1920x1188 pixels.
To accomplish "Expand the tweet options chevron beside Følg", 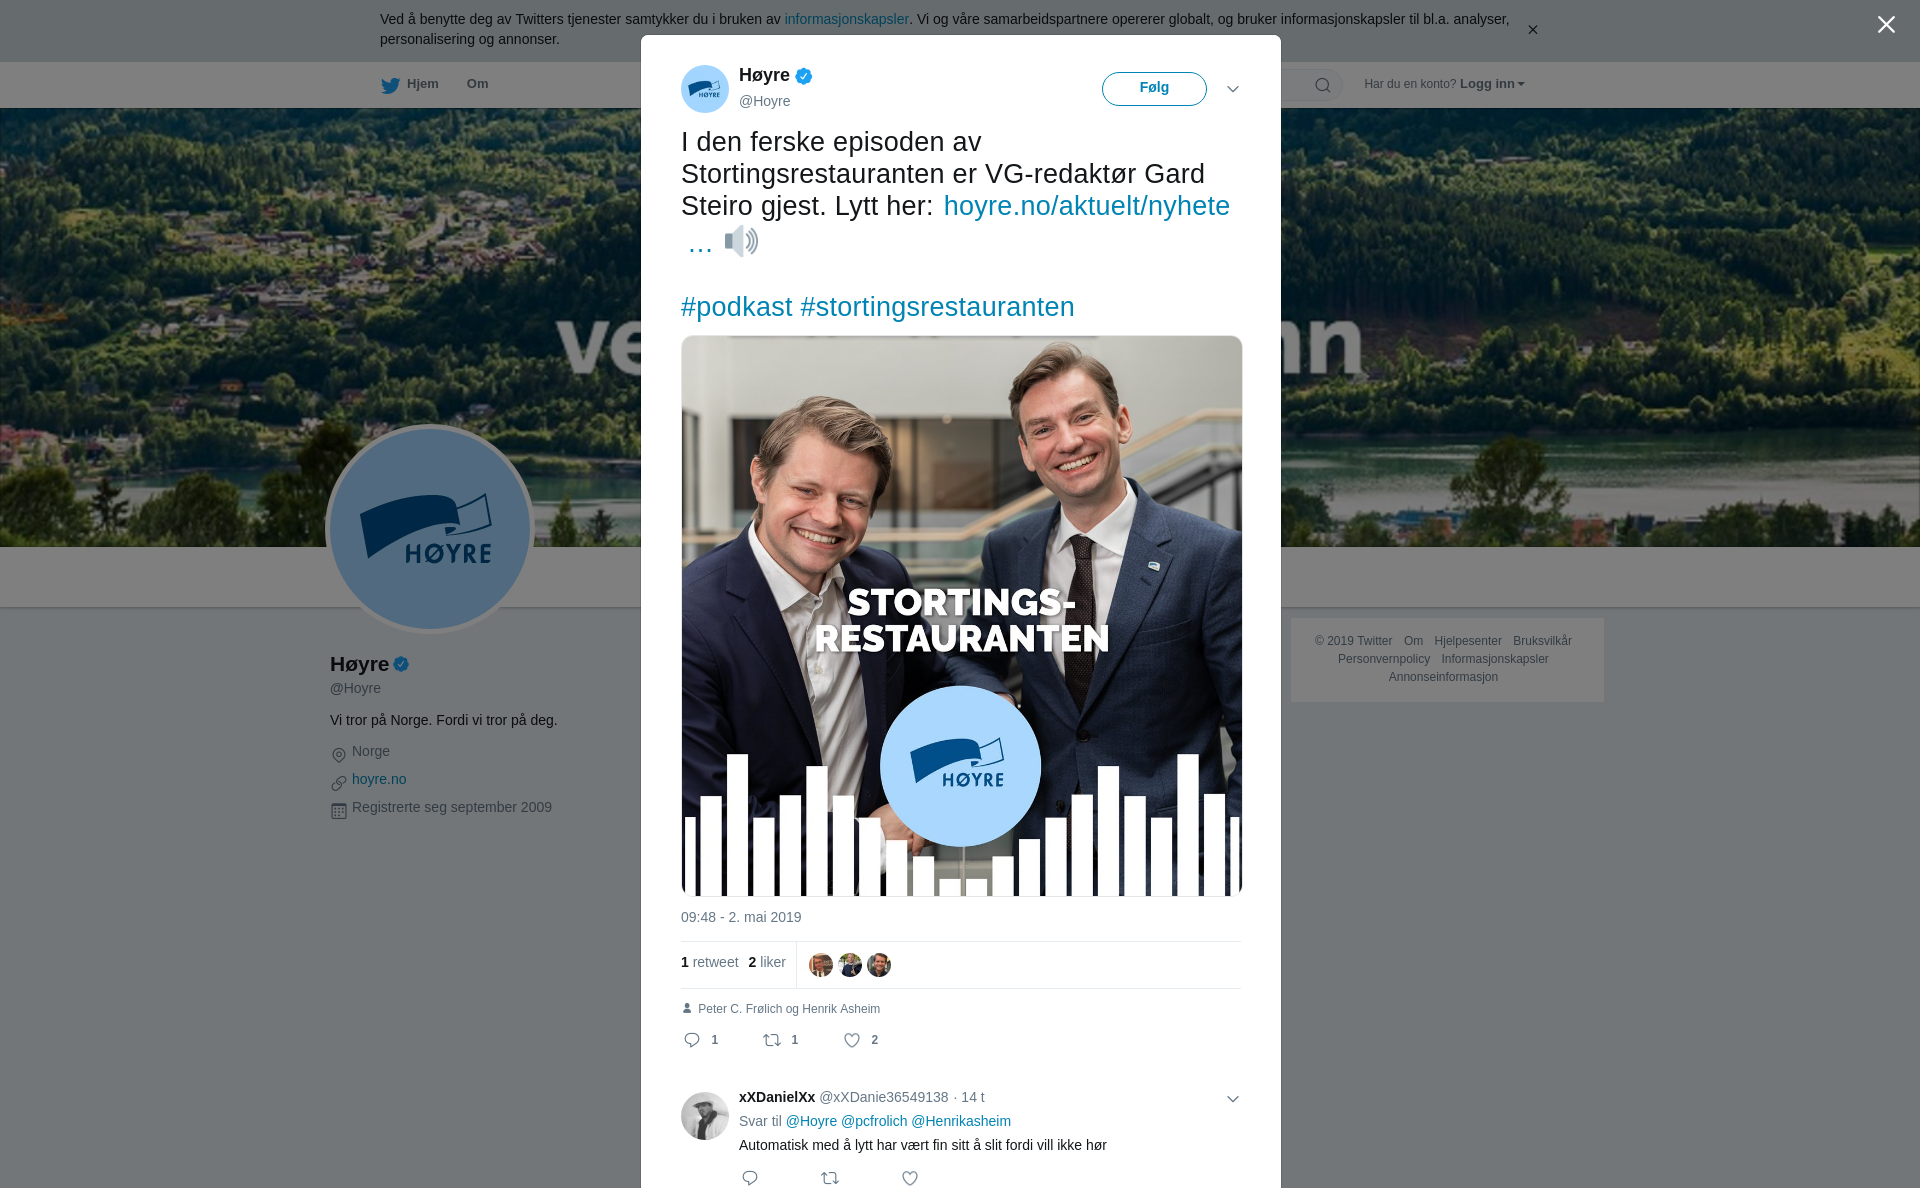I will [x=1233, y=89].
